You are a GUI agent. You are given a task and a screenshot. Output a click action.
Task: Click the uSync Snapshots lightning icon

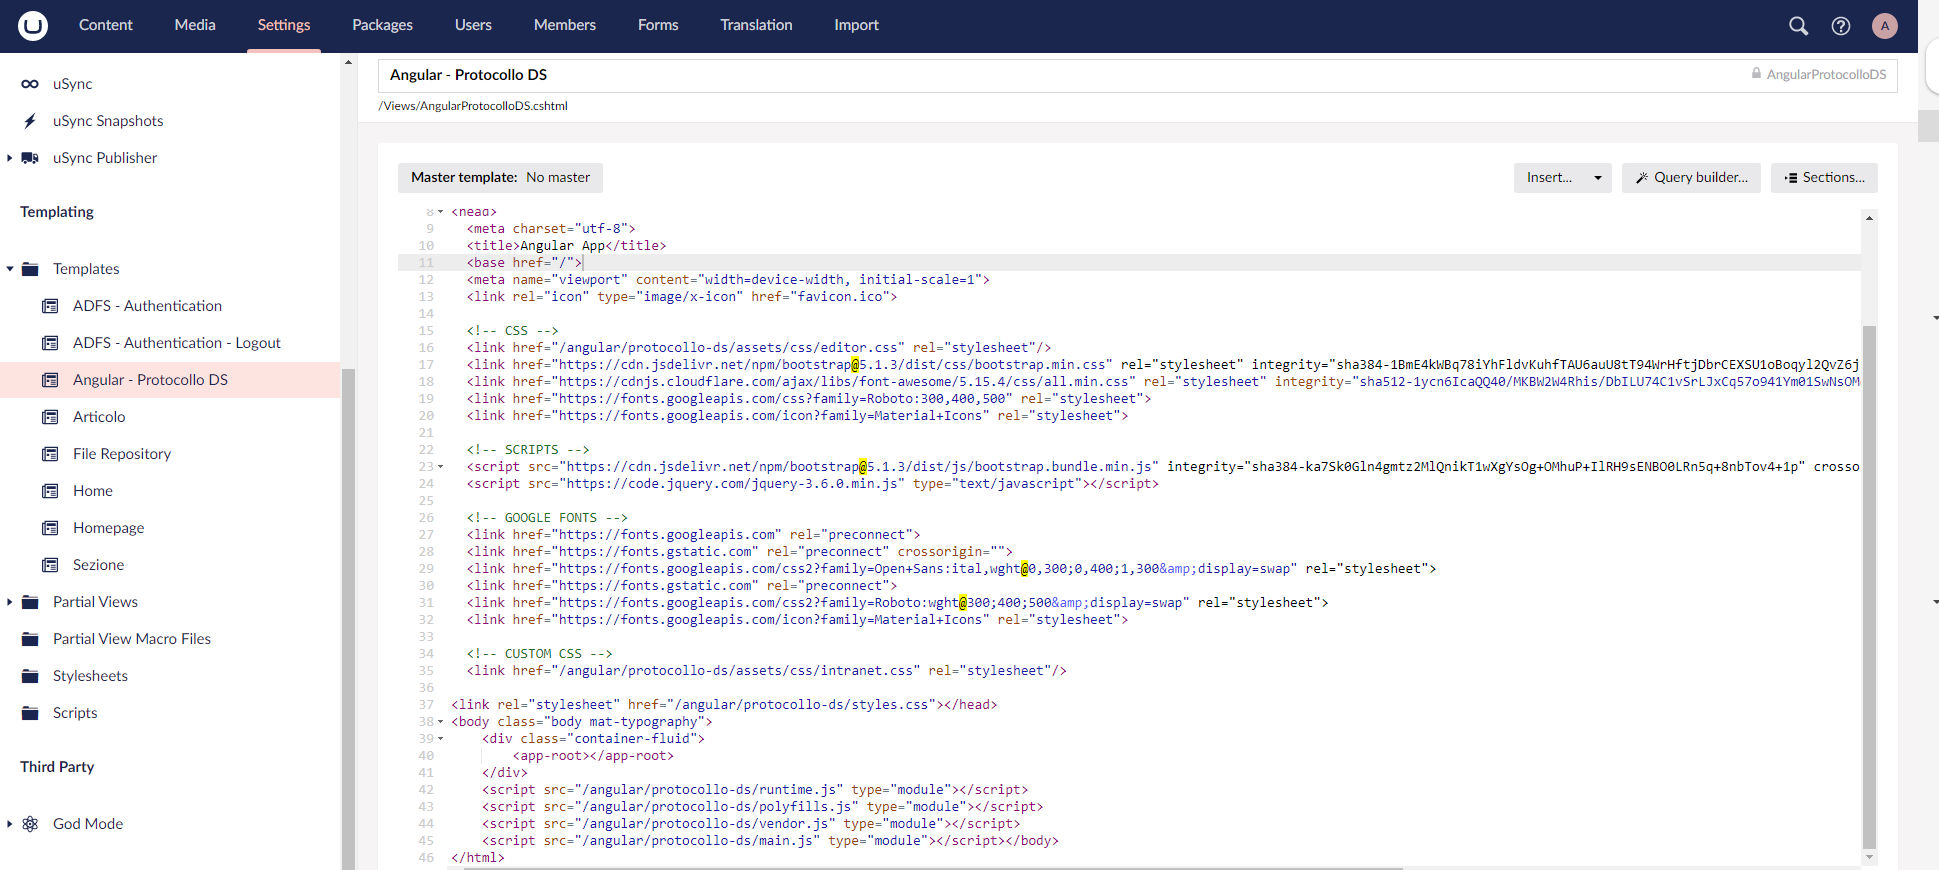[x=30, y=121]
